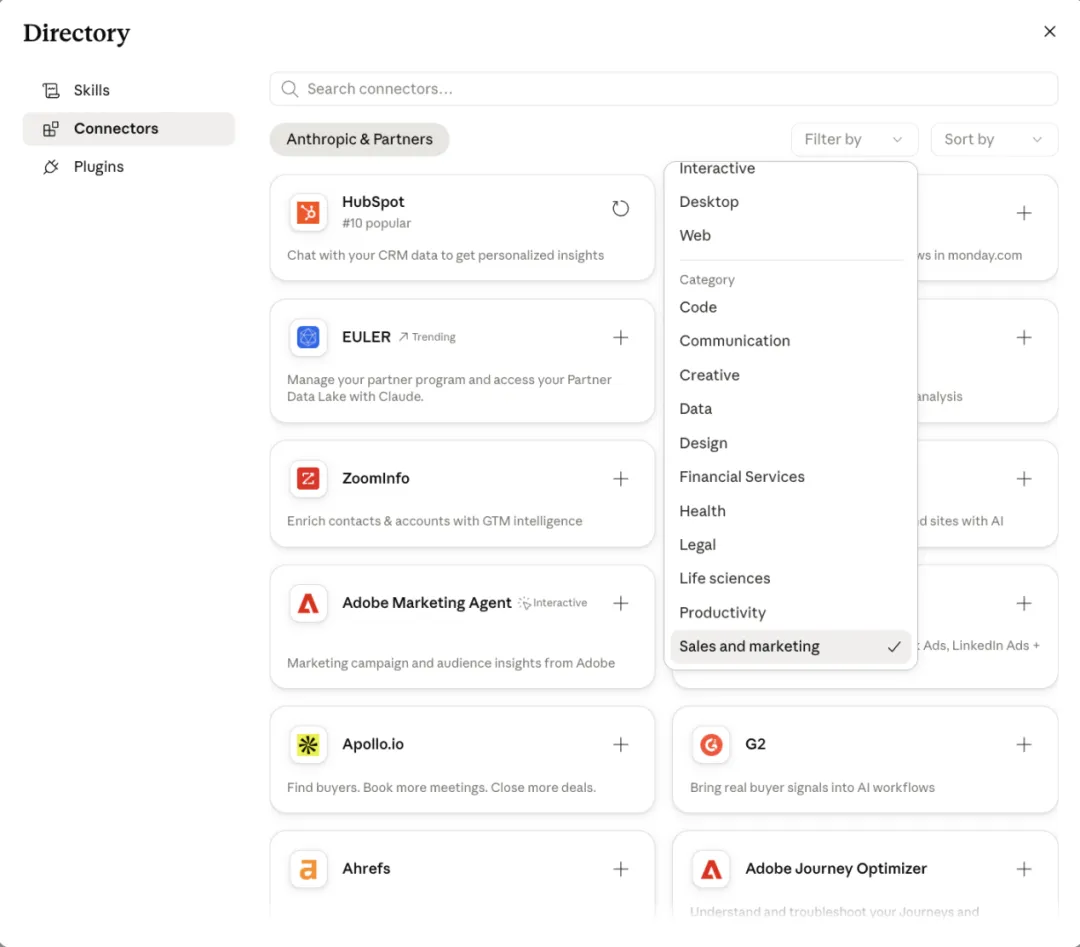This screenshot has width=1080, height=947.
Task: Open the Skills section icon
Action: (x=51, y=90)
